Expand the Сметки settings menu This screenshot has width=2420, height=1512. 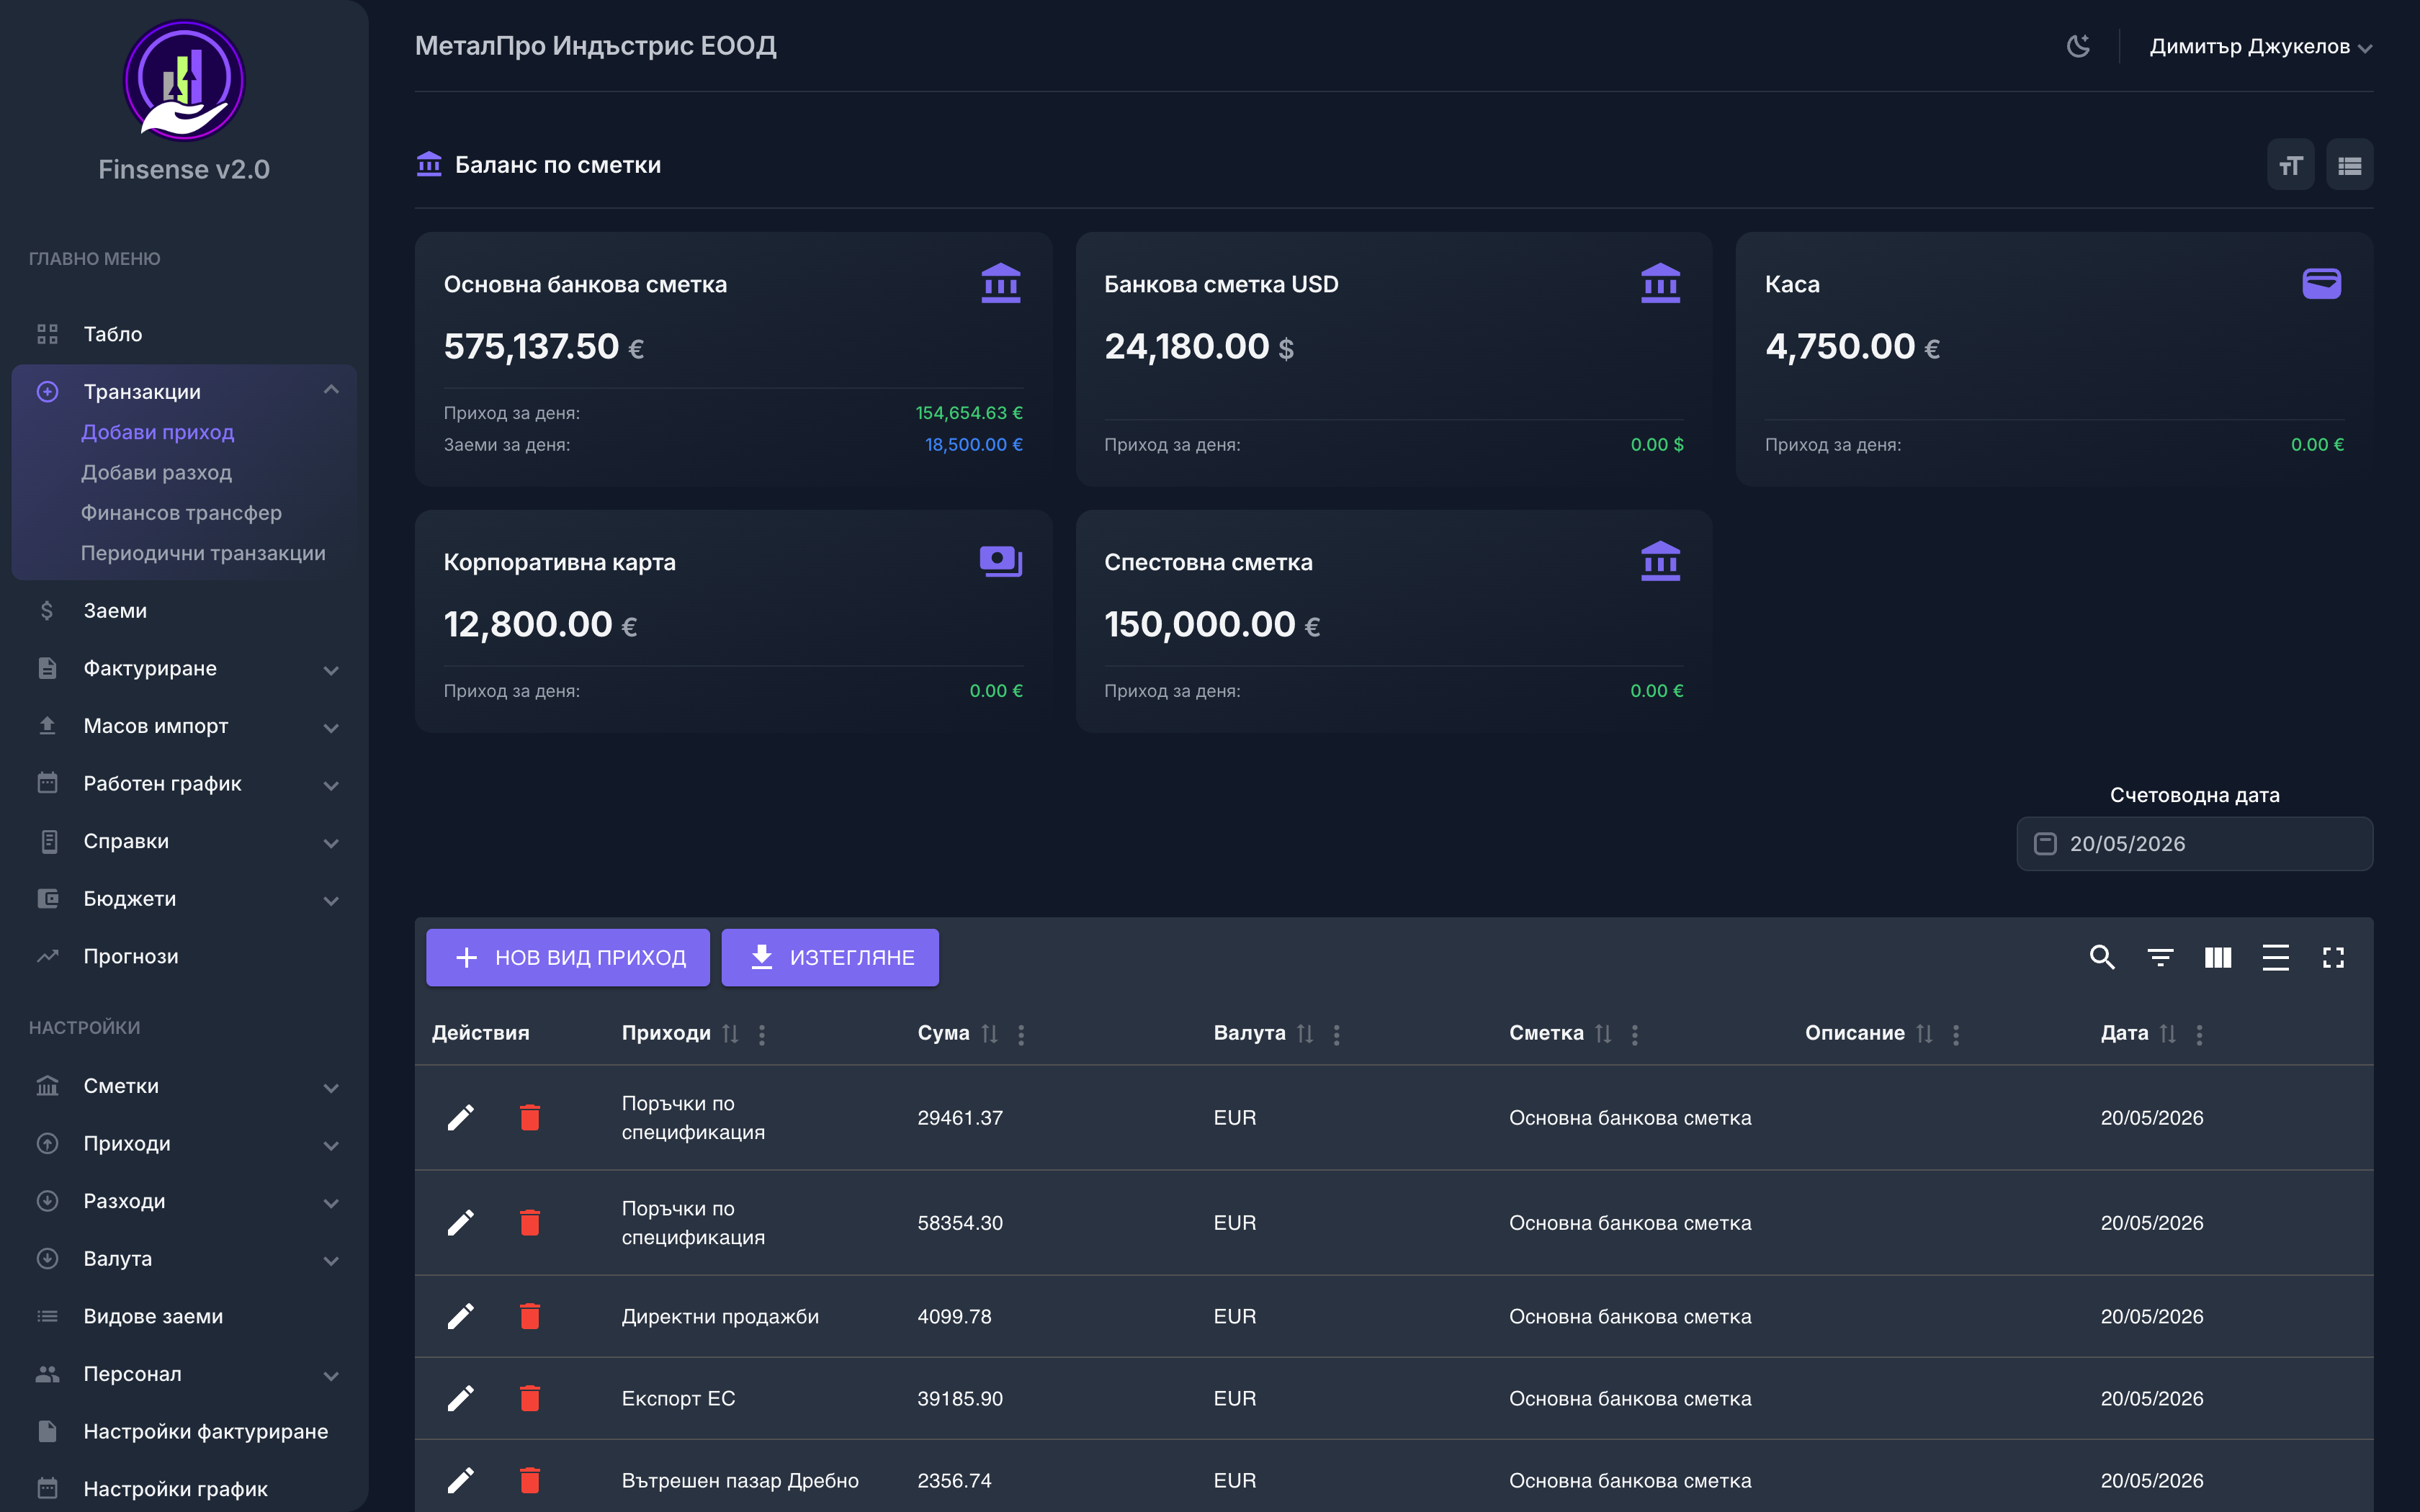(x=184, y=1086)
